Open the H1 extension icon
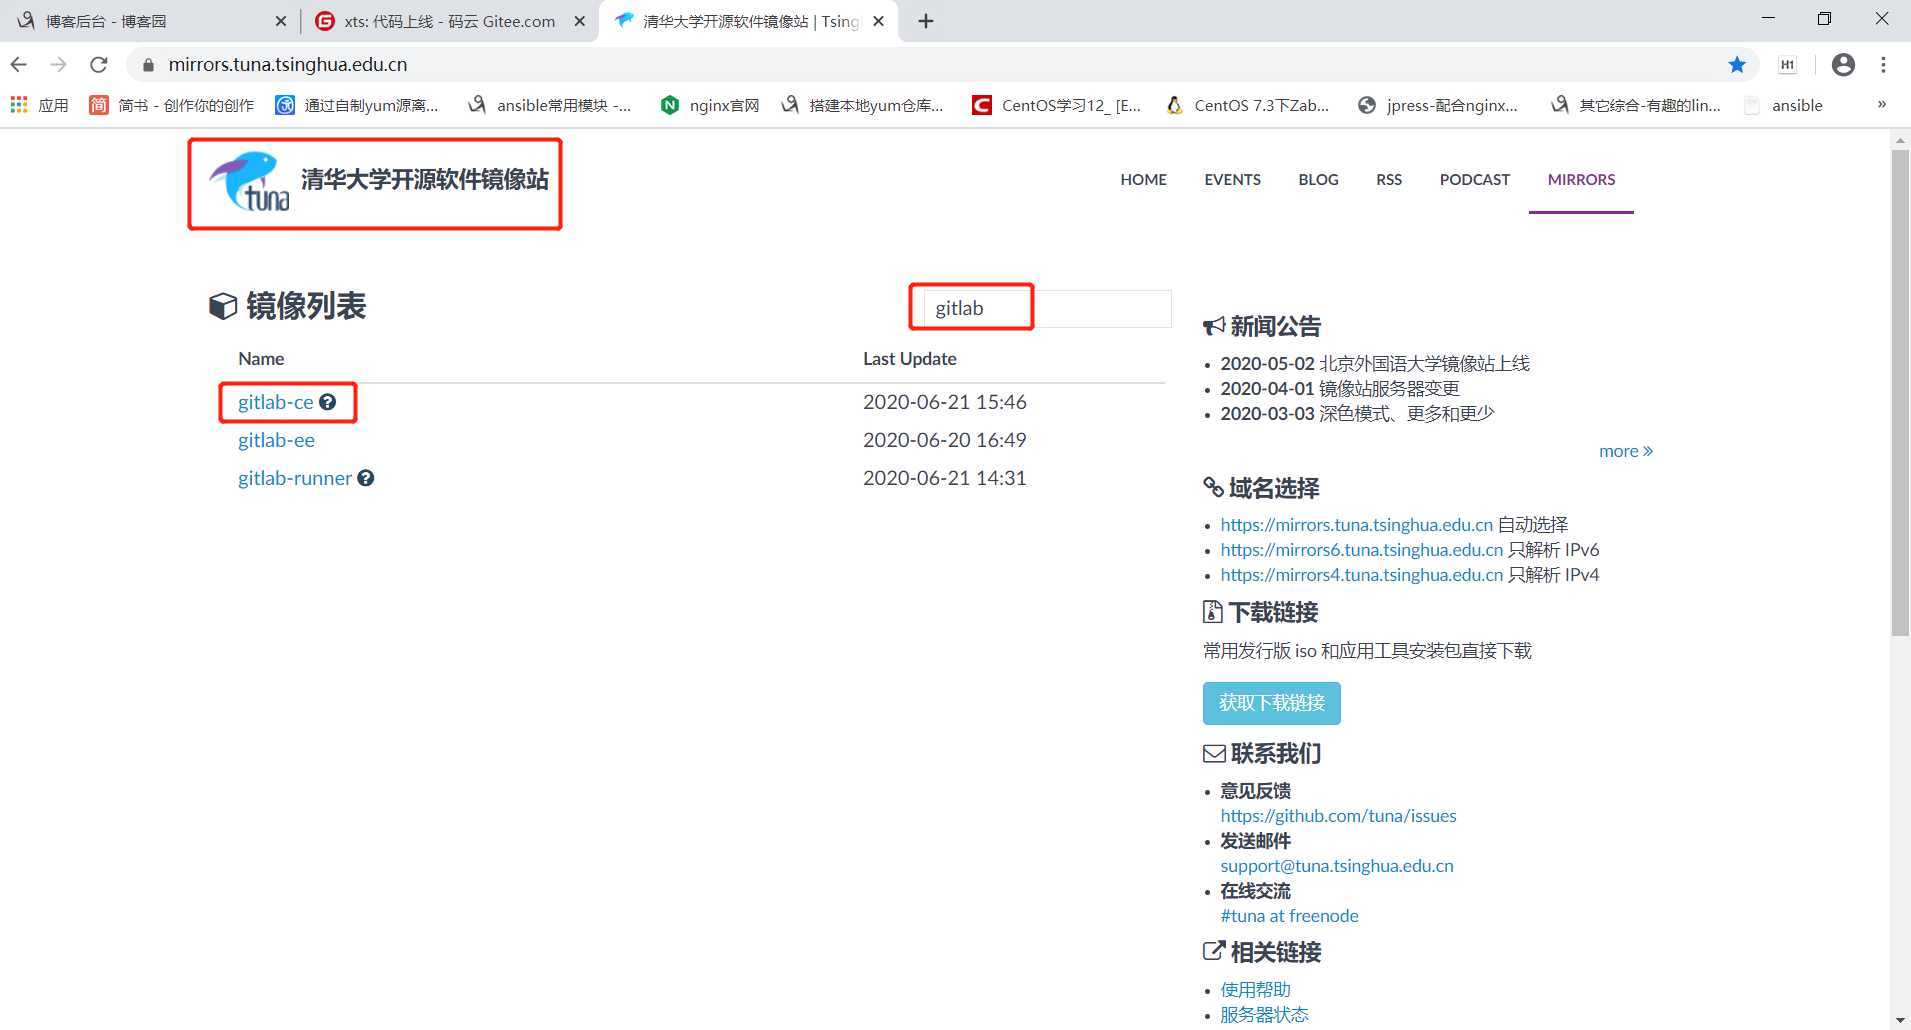The height and width of the screenshot is (1030, 1911). click(x=1787, y=64)
